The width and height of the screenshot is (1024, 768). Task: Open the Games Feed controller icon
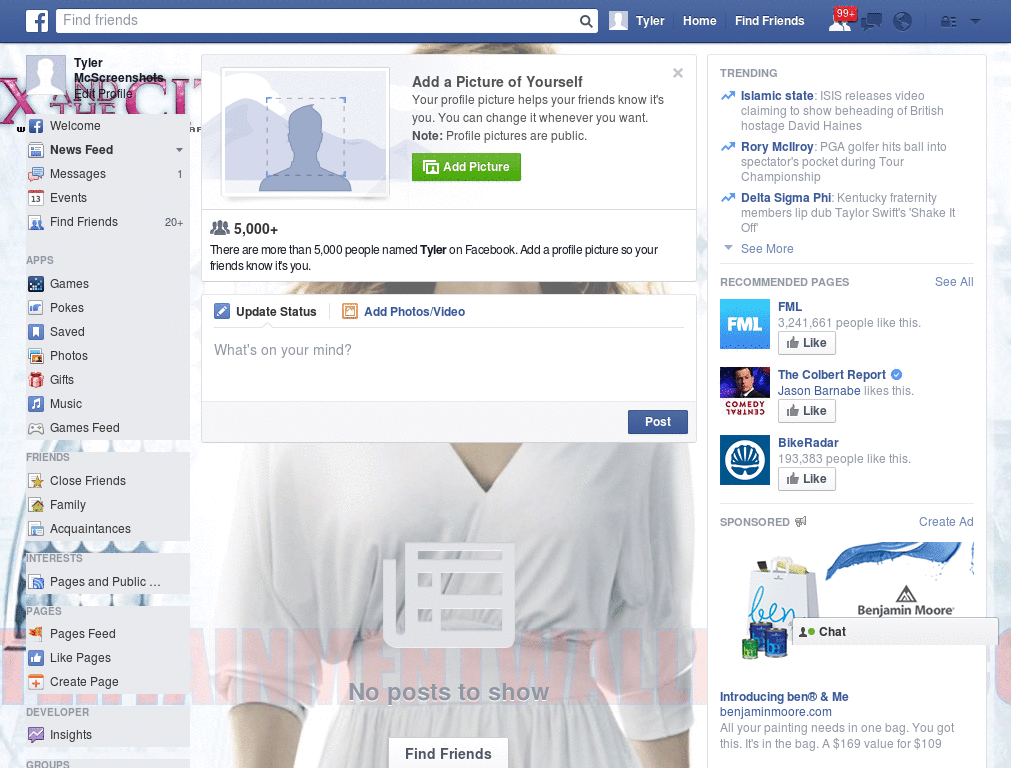click(36, 428)
